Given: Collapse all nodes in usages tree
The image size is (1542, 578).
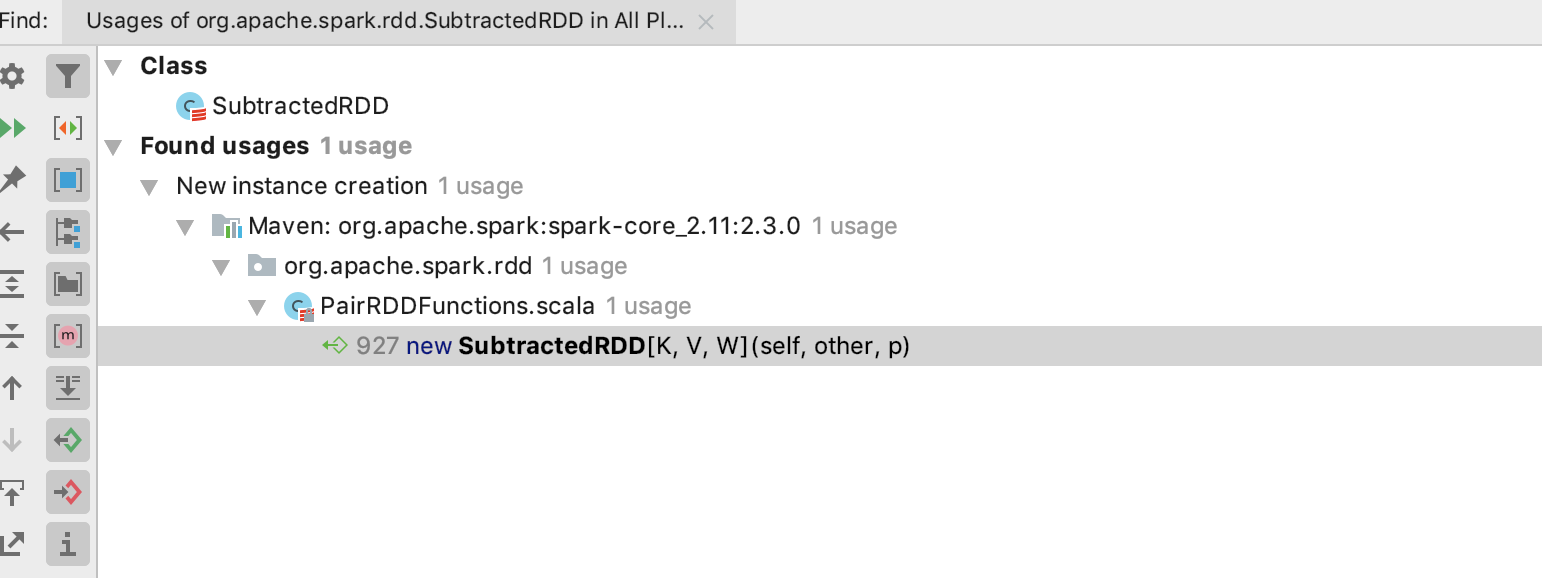Looking at the screenshot, I should (12, 336).
